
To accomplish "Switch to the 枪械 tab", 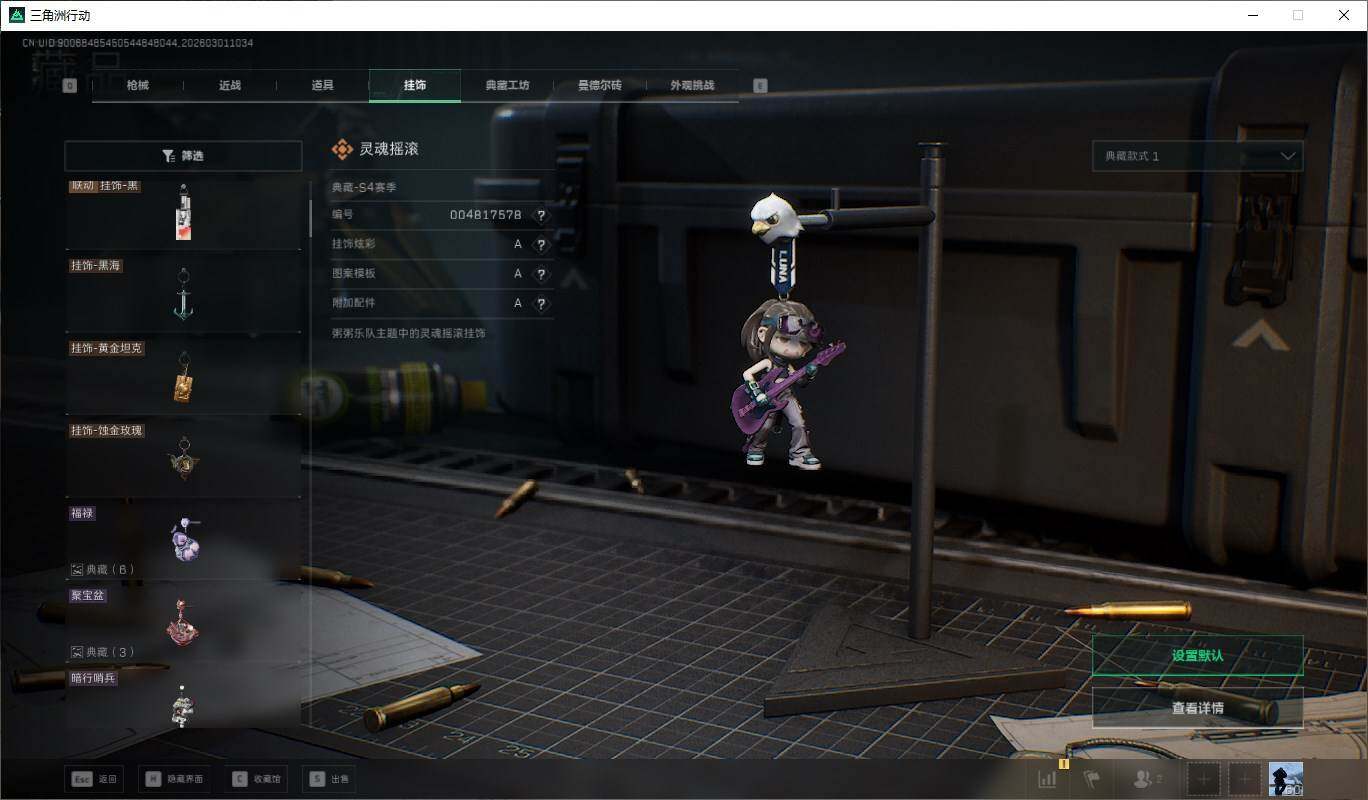I will 138,86.
